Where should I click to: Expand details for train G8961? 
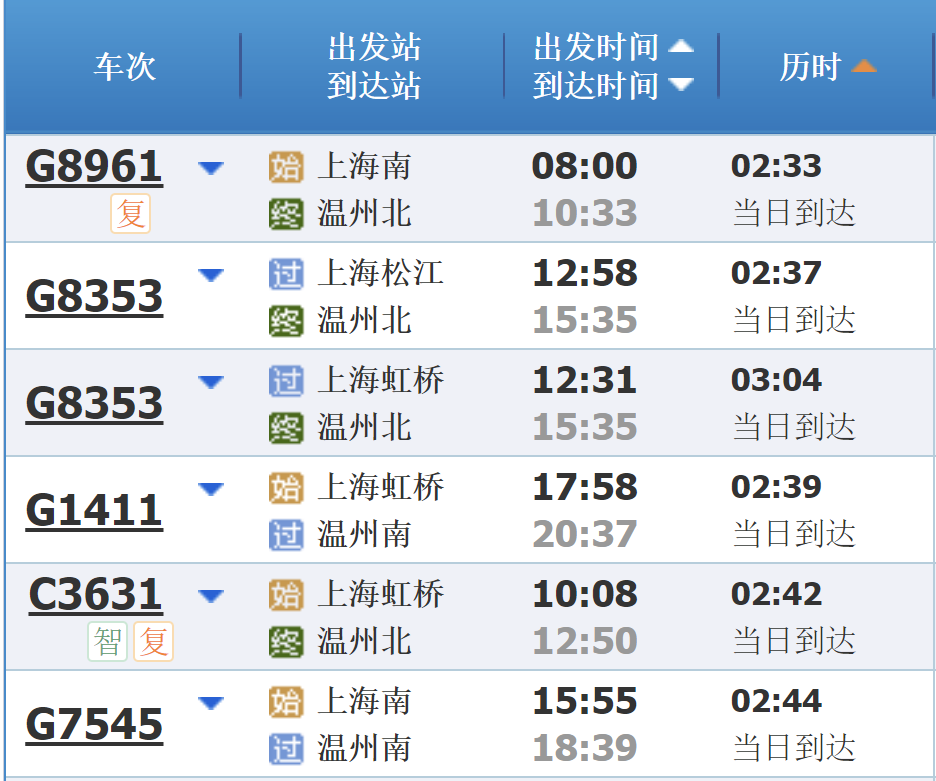click(211, 169)
